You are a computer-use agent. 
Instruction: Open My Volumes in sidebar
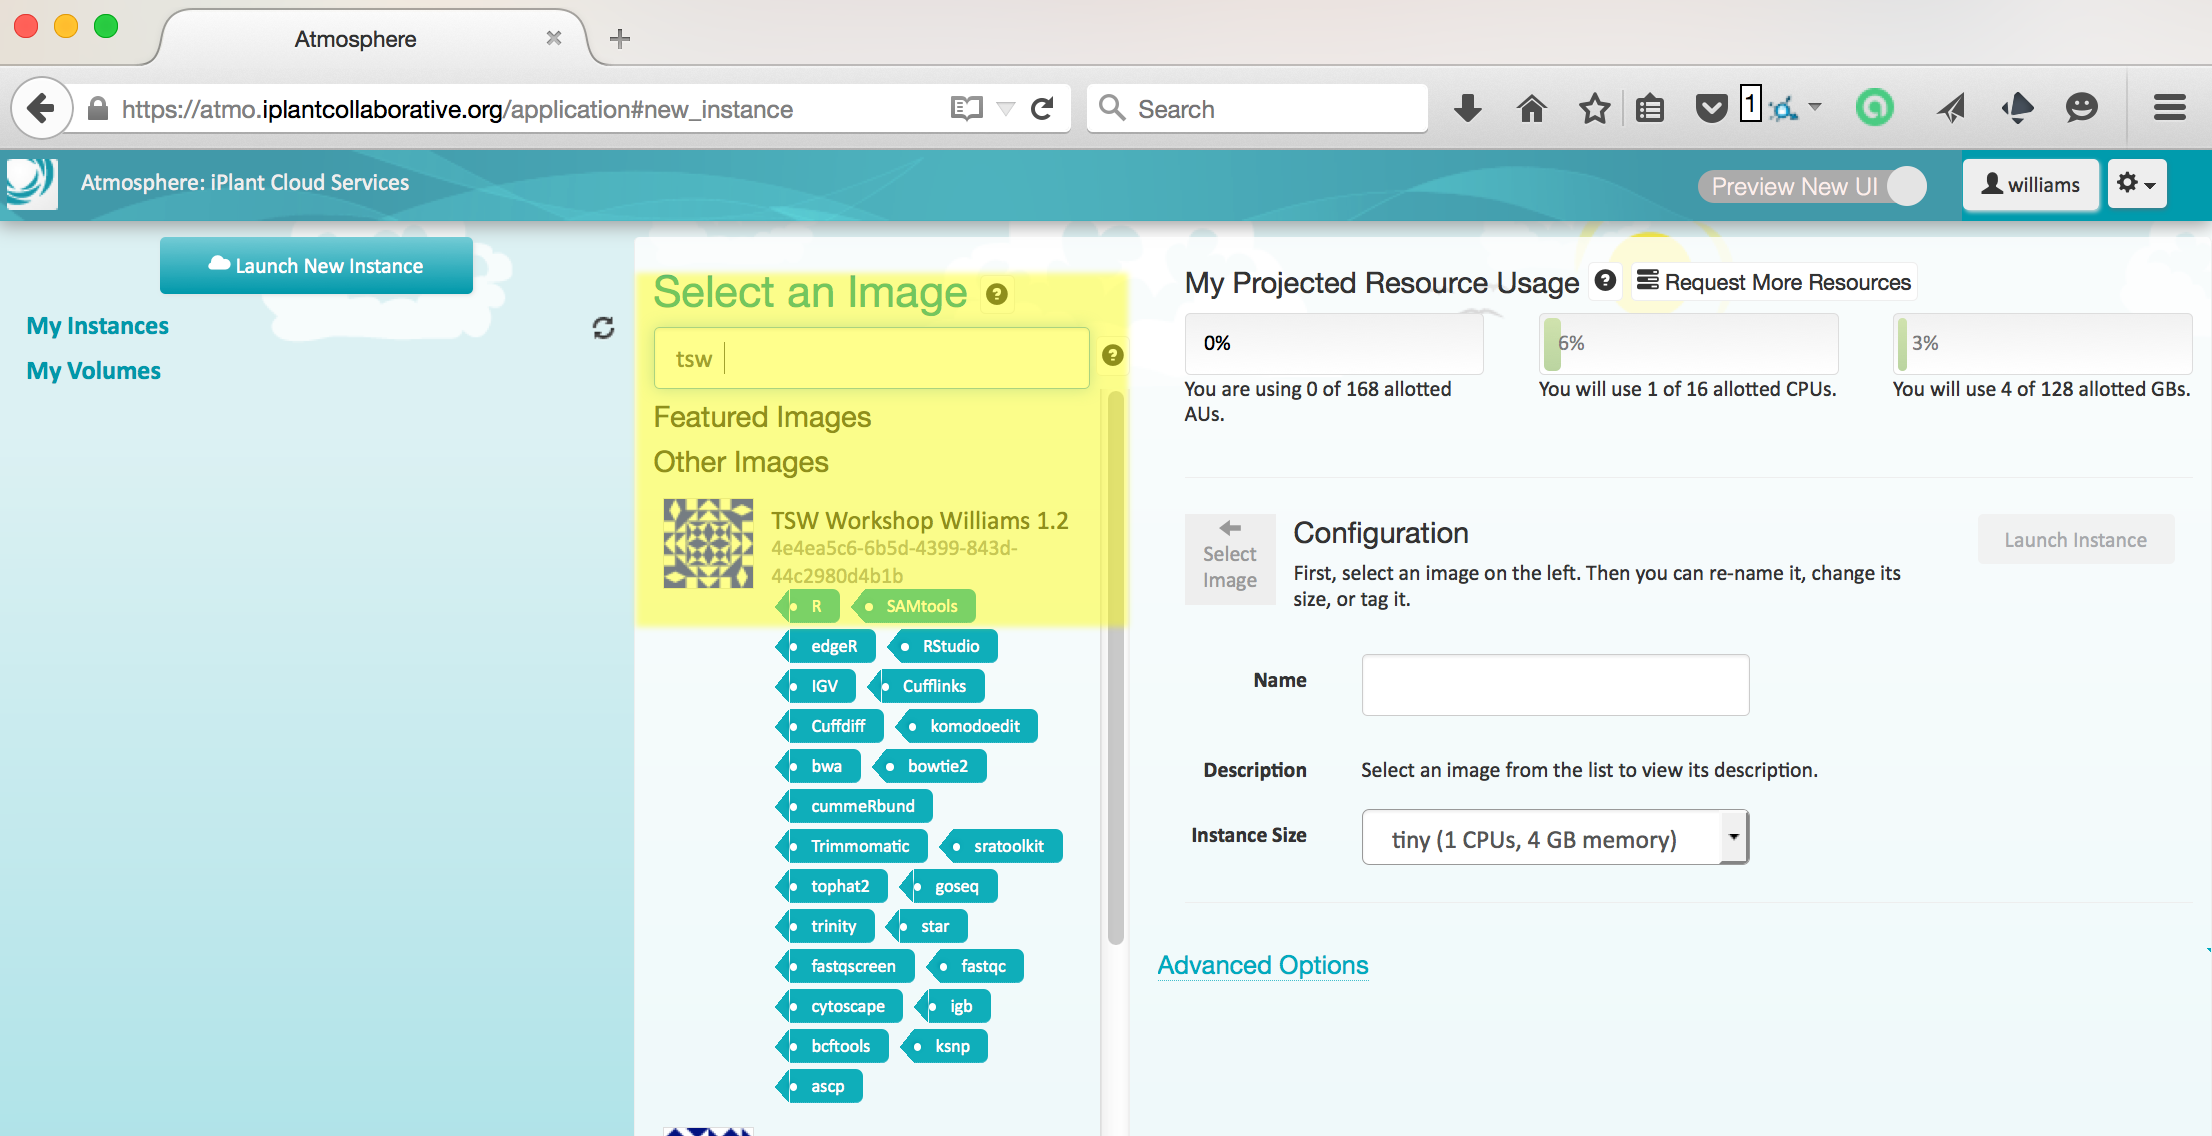93,371
